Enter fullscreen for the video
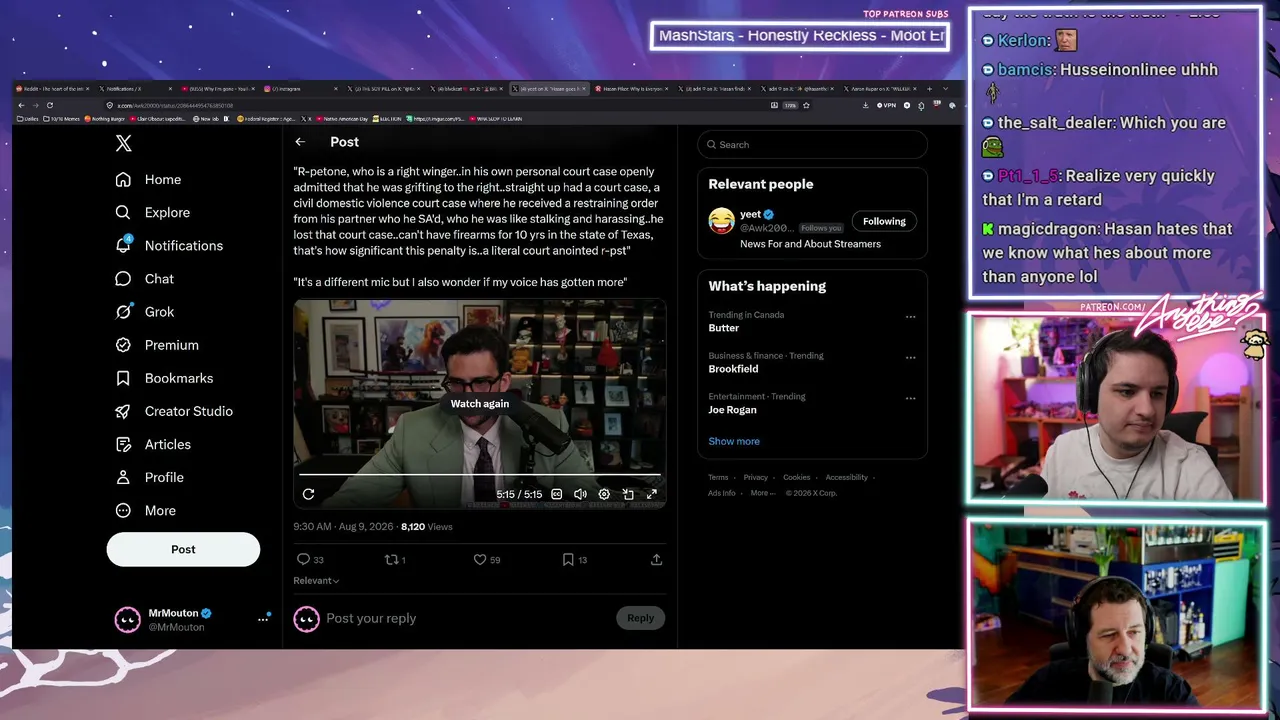 coord(652,494)
